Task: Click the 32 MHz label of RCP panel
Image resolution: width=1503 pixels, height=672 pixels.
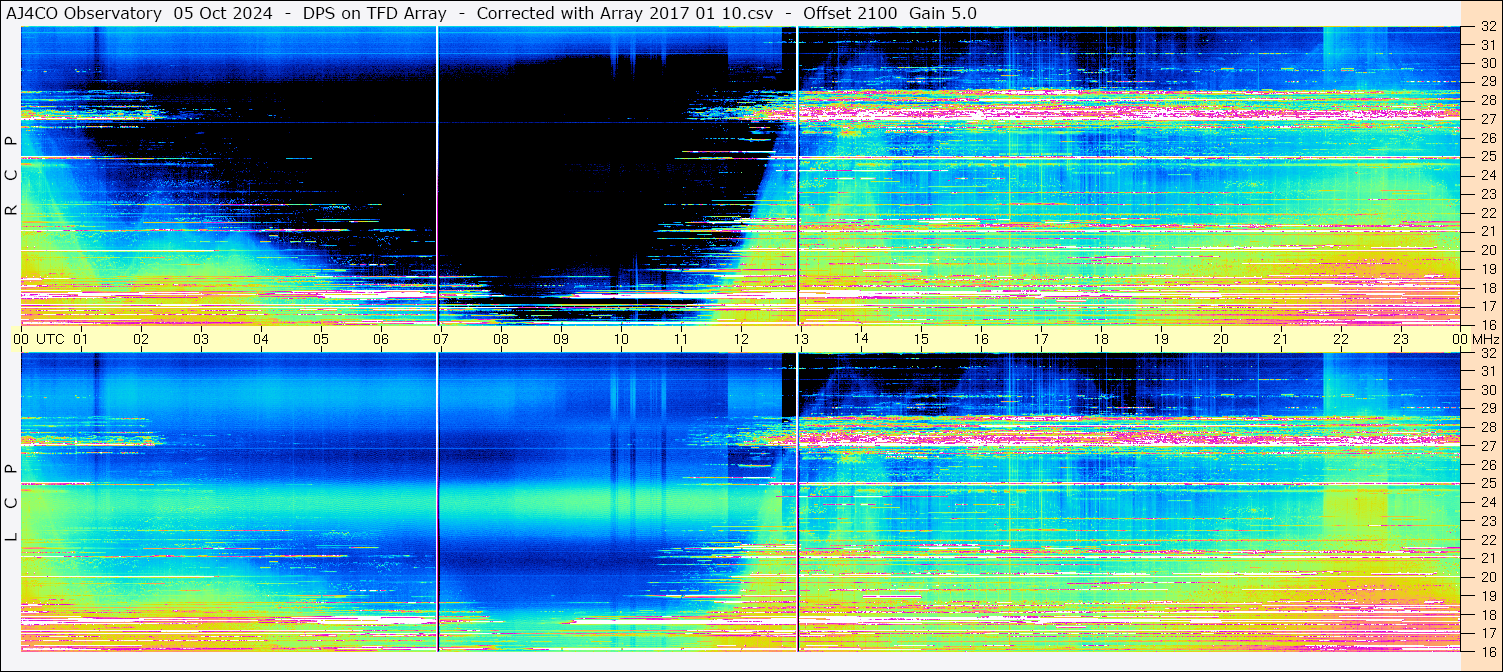Action: 1487,27
